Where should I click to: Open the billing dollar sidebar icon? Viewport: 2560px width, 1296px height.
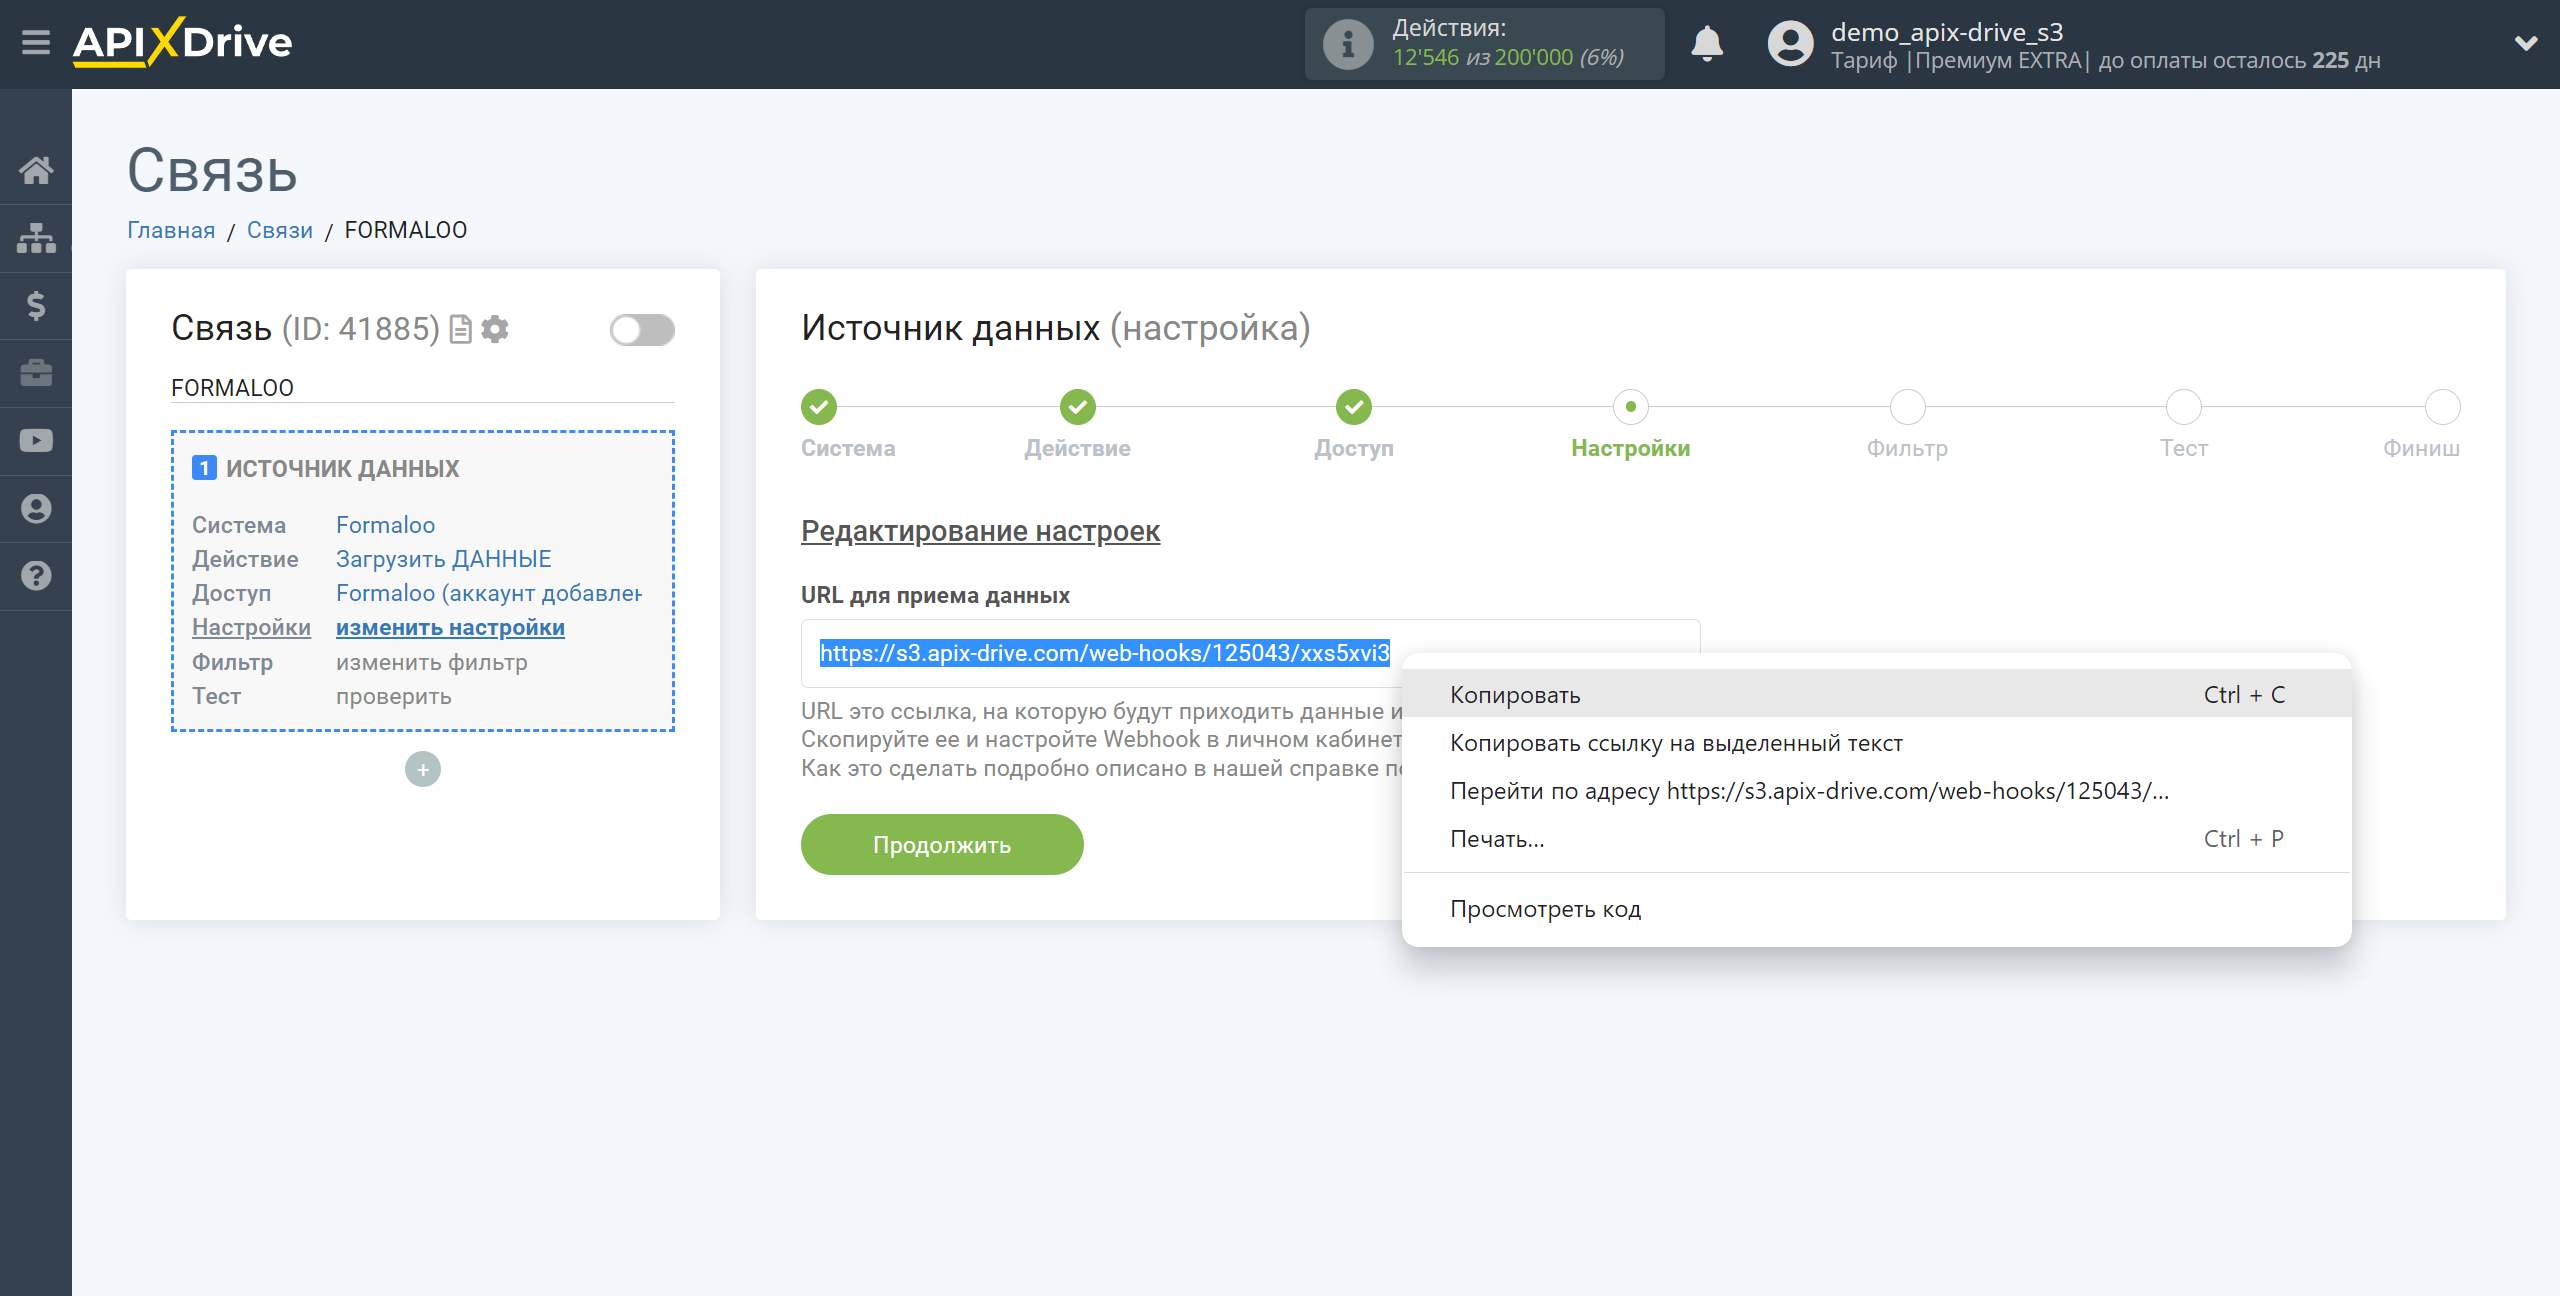click(x=36, y=305)
